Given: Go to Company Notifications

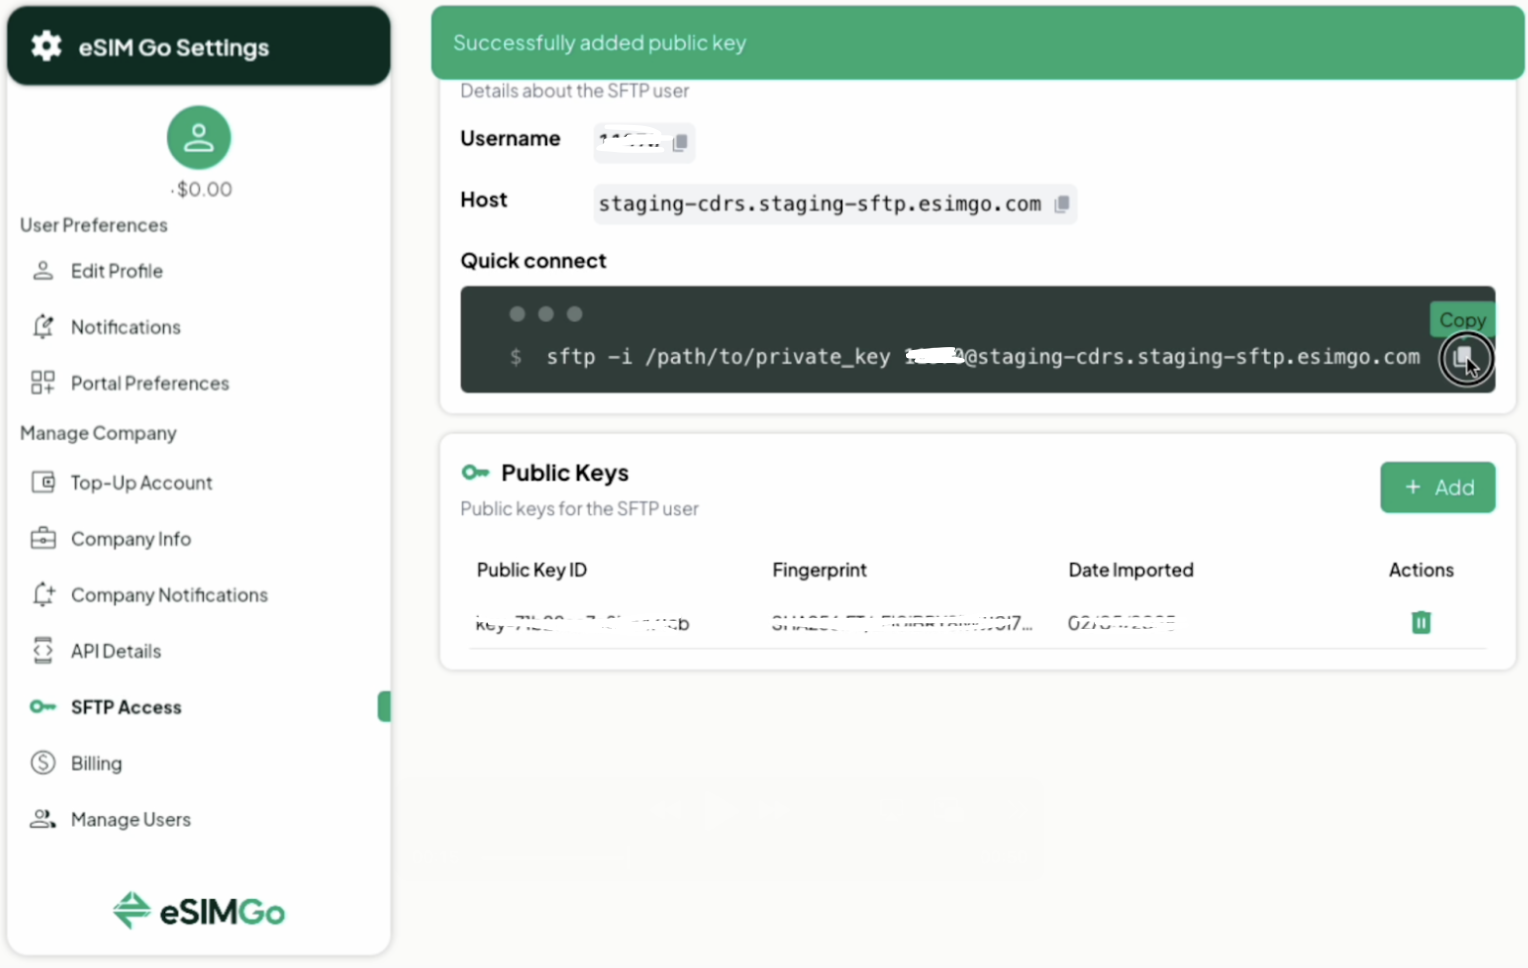Looking at the screenshot, I should [169, 595].
